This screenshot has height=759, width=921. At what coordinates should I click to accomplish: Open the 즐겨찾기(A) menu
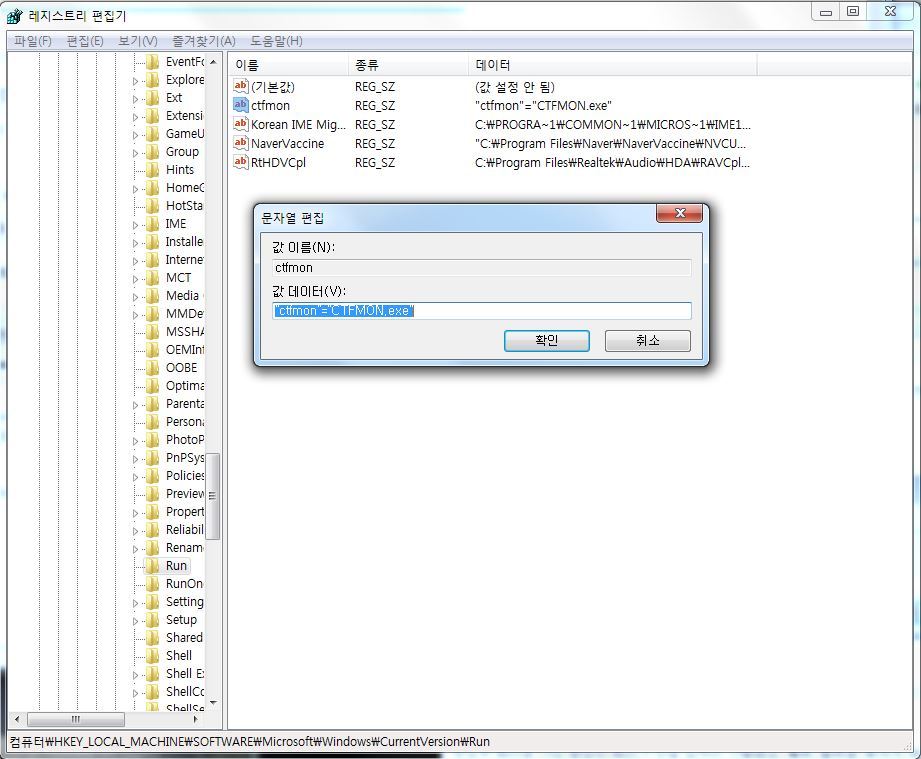click(x=203, y=41)
